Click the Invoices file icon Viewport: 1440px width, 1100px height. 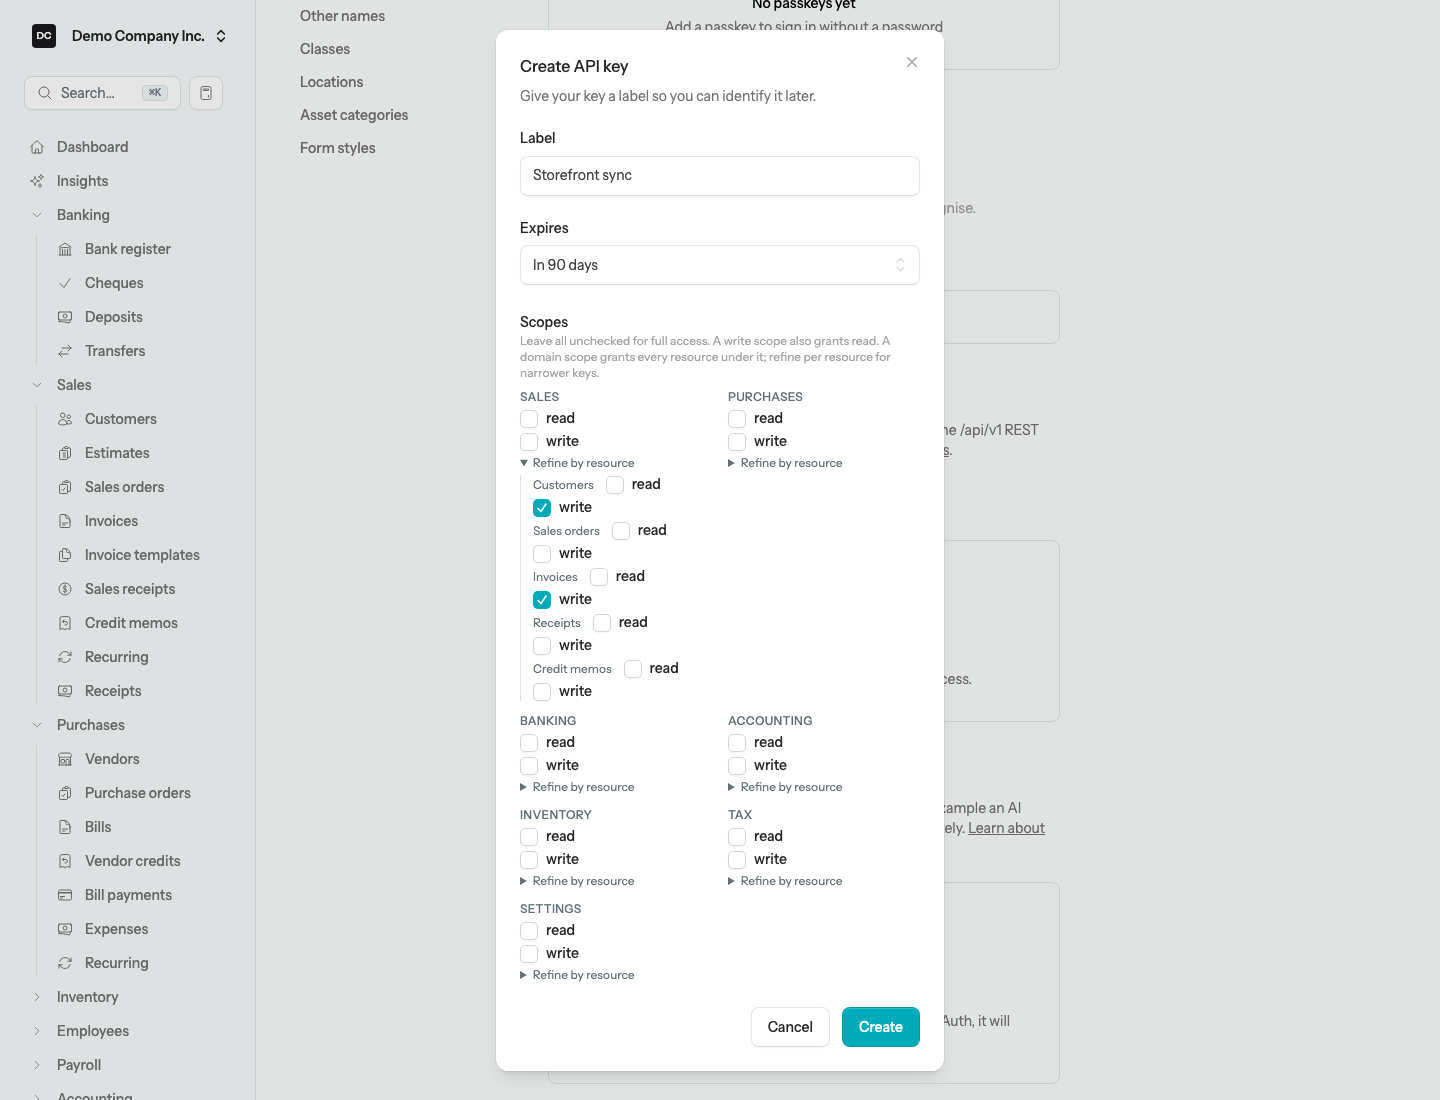[x=65, y=521]
